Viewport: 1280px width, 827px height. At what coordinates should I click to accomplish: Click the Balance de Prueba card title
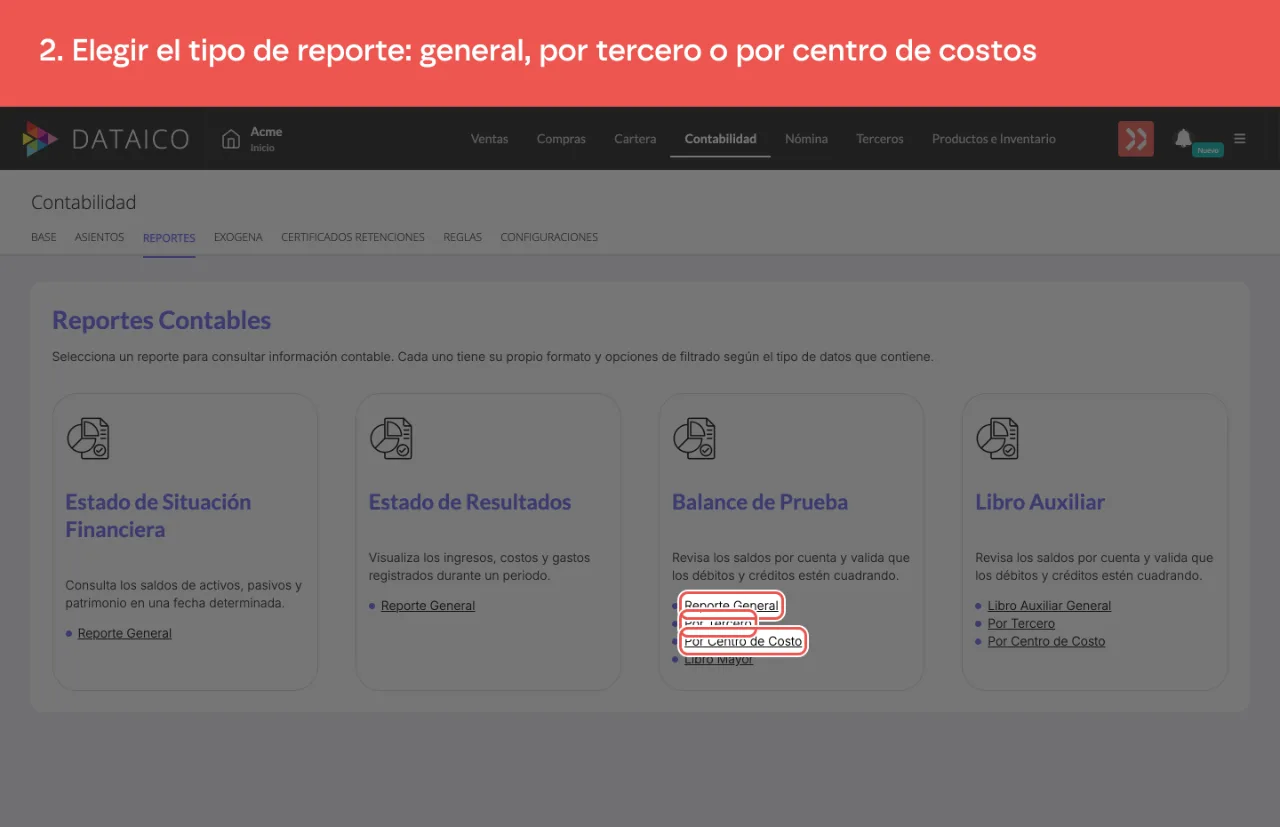point(760,502)
